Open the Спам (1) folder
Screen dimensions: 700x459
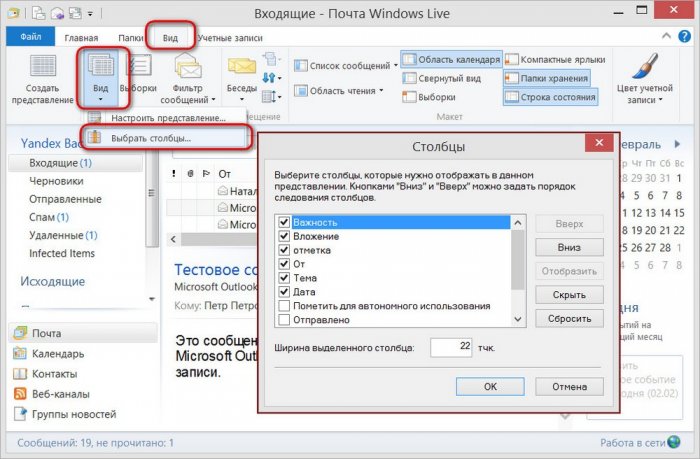coord(49,217)
